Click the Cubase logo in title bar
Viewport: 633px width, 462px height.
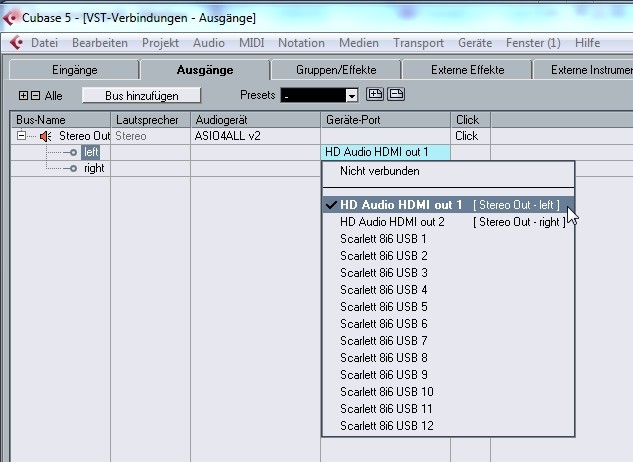tap(10, 18)
